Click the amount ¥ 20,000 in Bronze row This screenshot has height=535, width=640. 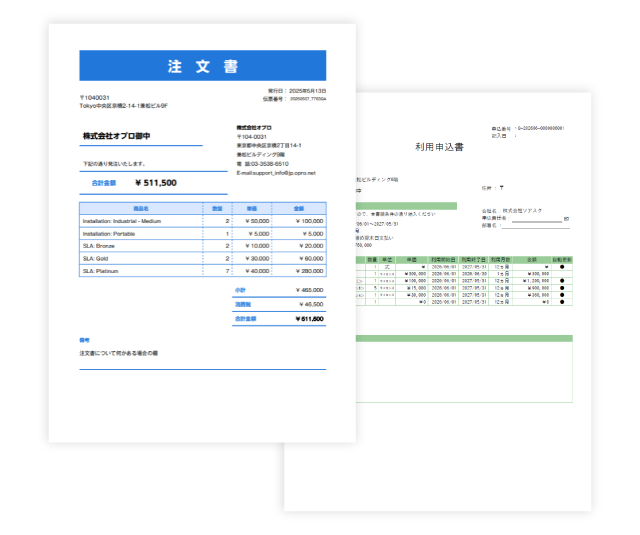click(311, 246)
